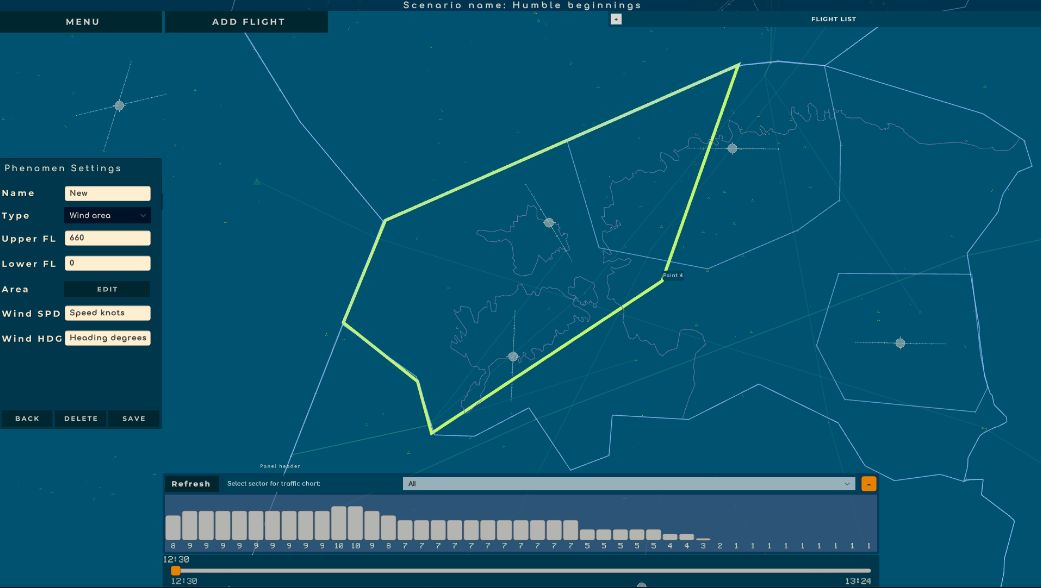The width and height of the screenshot is (1041, 588).
Task: Click the navaid fix below the polygon center
Action: (x=514, y=355)
